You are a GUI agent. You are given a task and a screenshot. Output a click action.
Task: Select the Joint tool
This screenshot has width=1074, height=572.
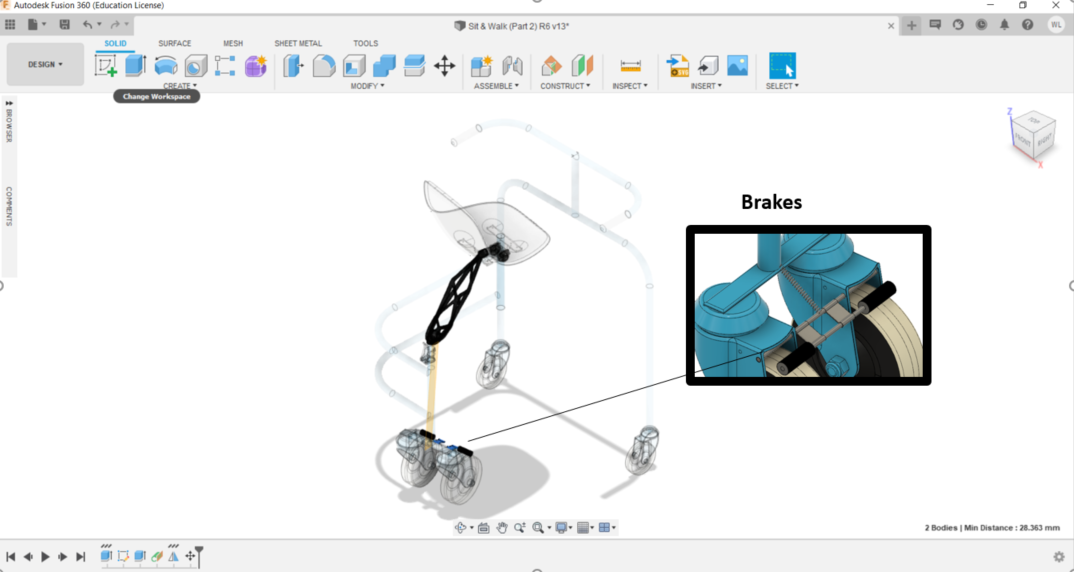512,66
